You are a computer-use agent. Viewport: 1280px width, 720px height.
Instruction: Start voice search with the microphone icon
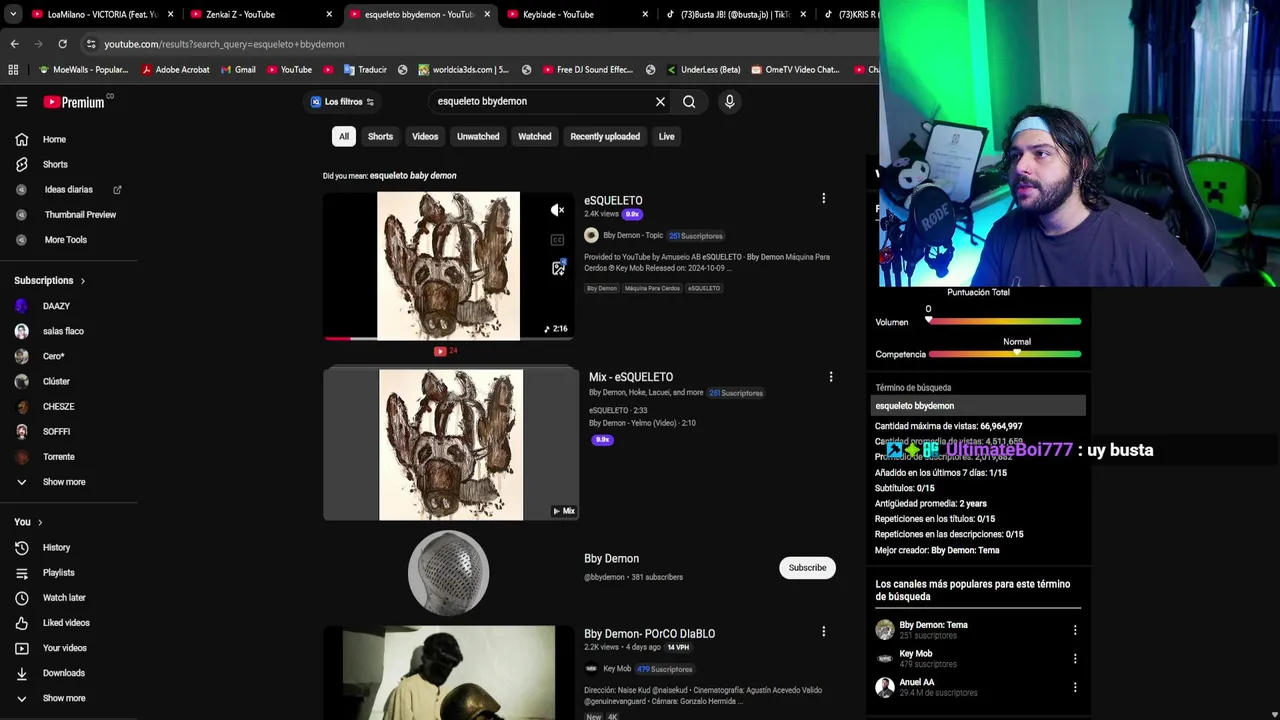(729, 101)
